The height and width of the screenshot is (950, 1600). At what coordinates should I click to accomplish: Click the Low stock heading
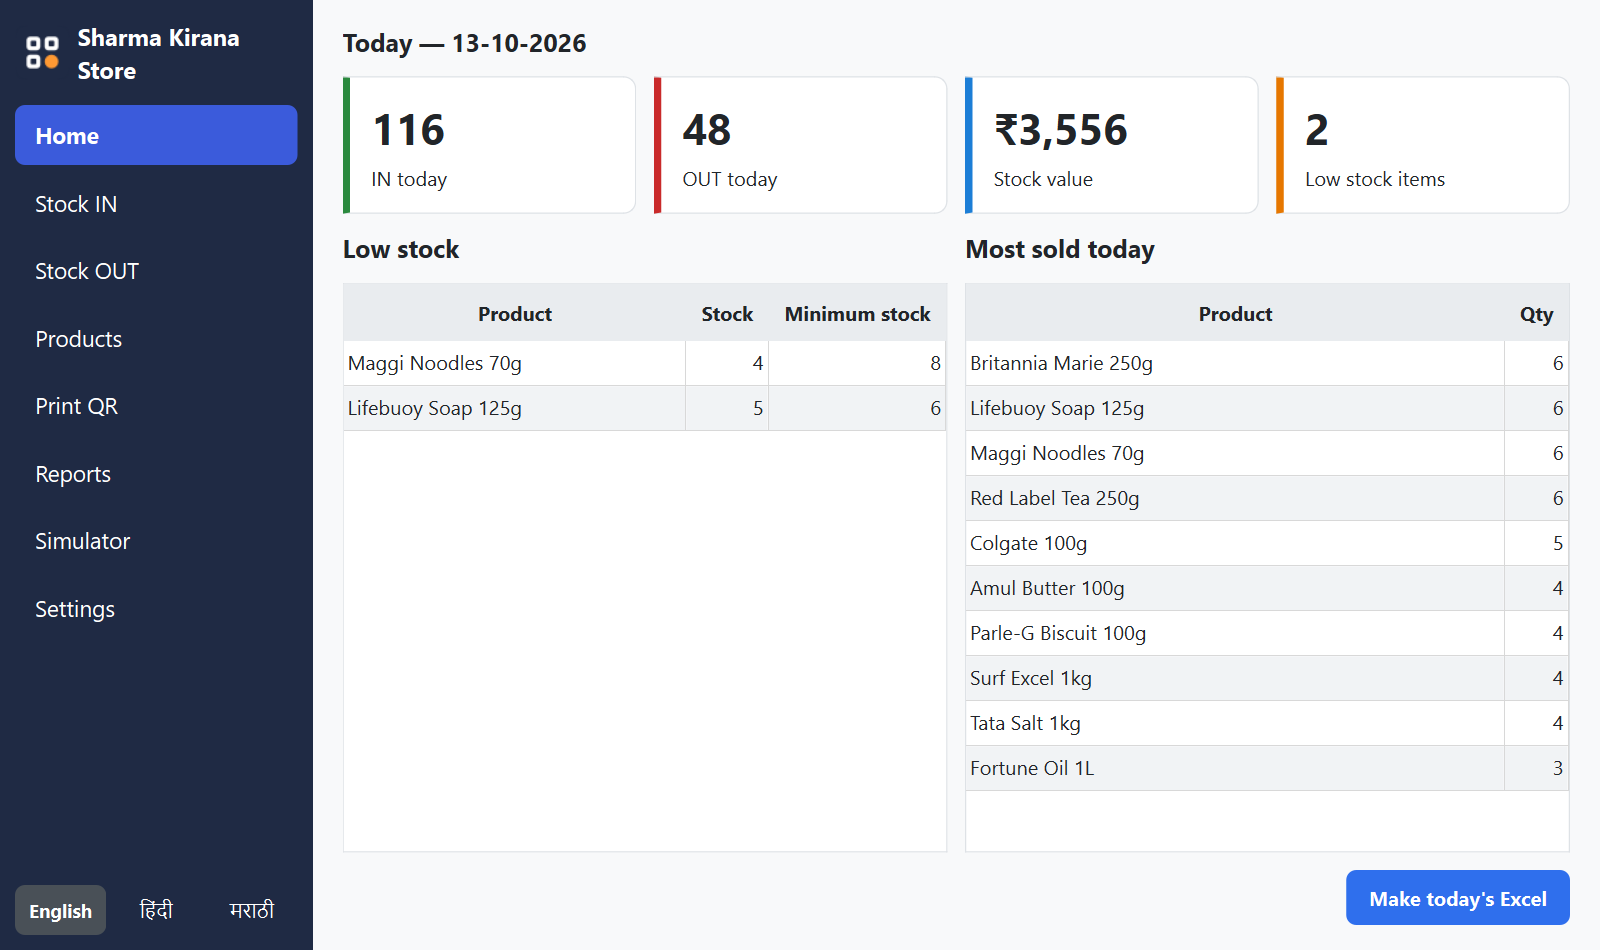401,249
